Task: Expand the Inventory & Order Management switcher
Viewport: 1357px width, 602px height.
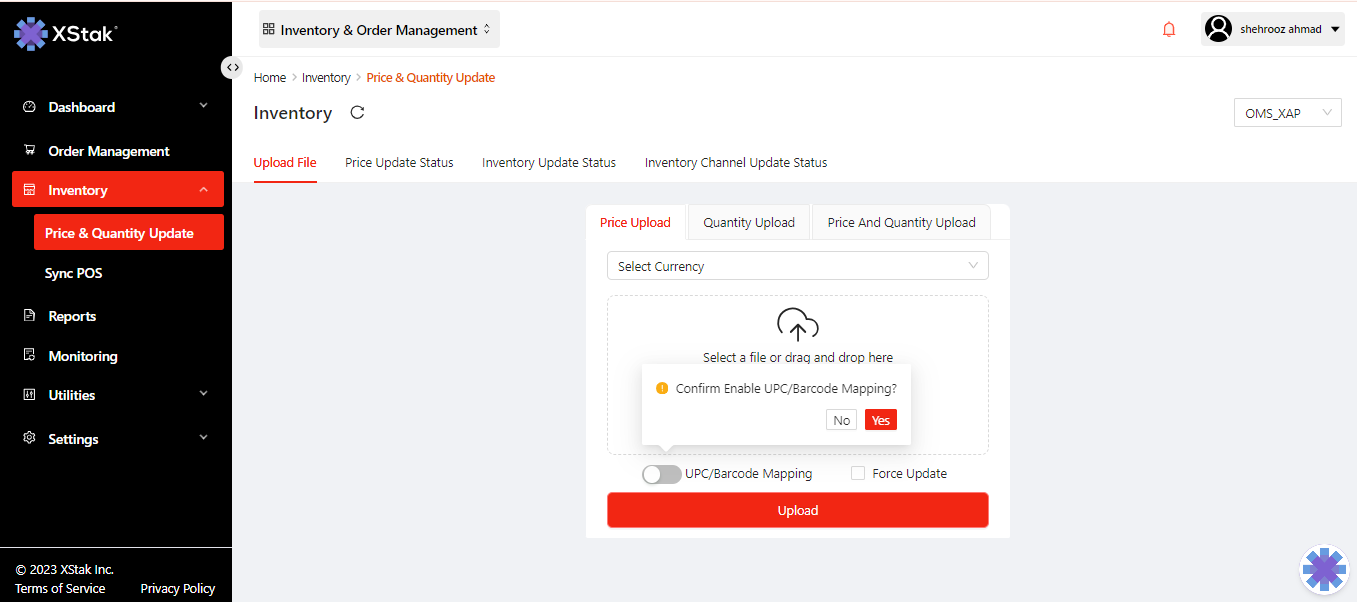Action: point(378,30)
